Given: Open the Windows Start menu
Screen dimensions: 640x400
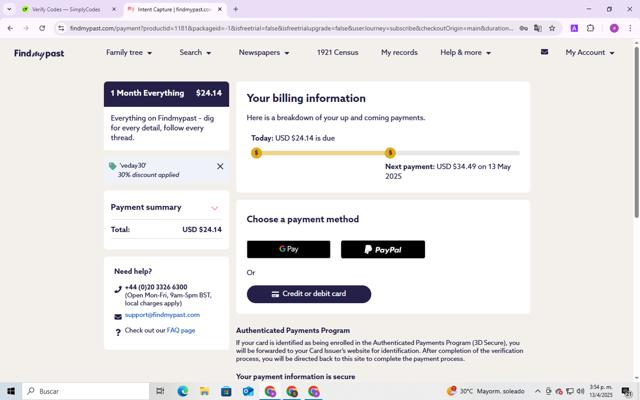Looking at the screenshot, I should (11, 391).
